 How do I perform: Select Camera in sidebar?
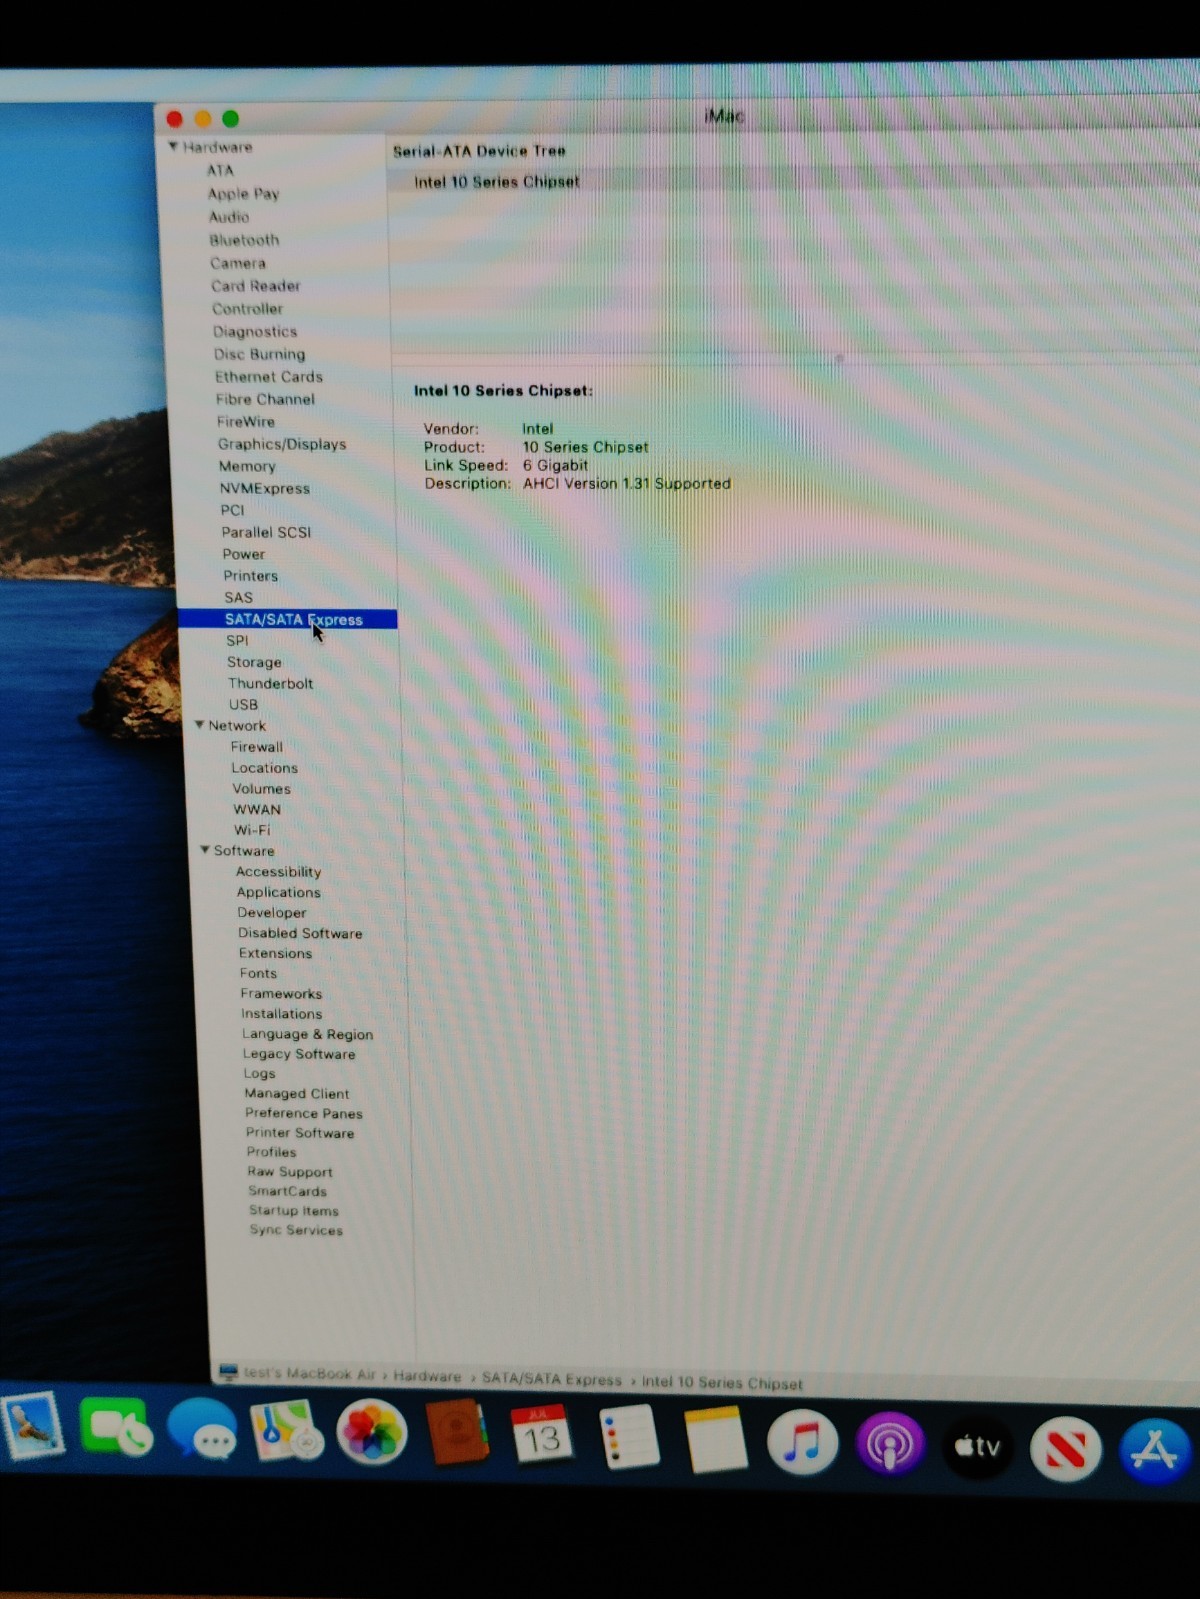237,263
